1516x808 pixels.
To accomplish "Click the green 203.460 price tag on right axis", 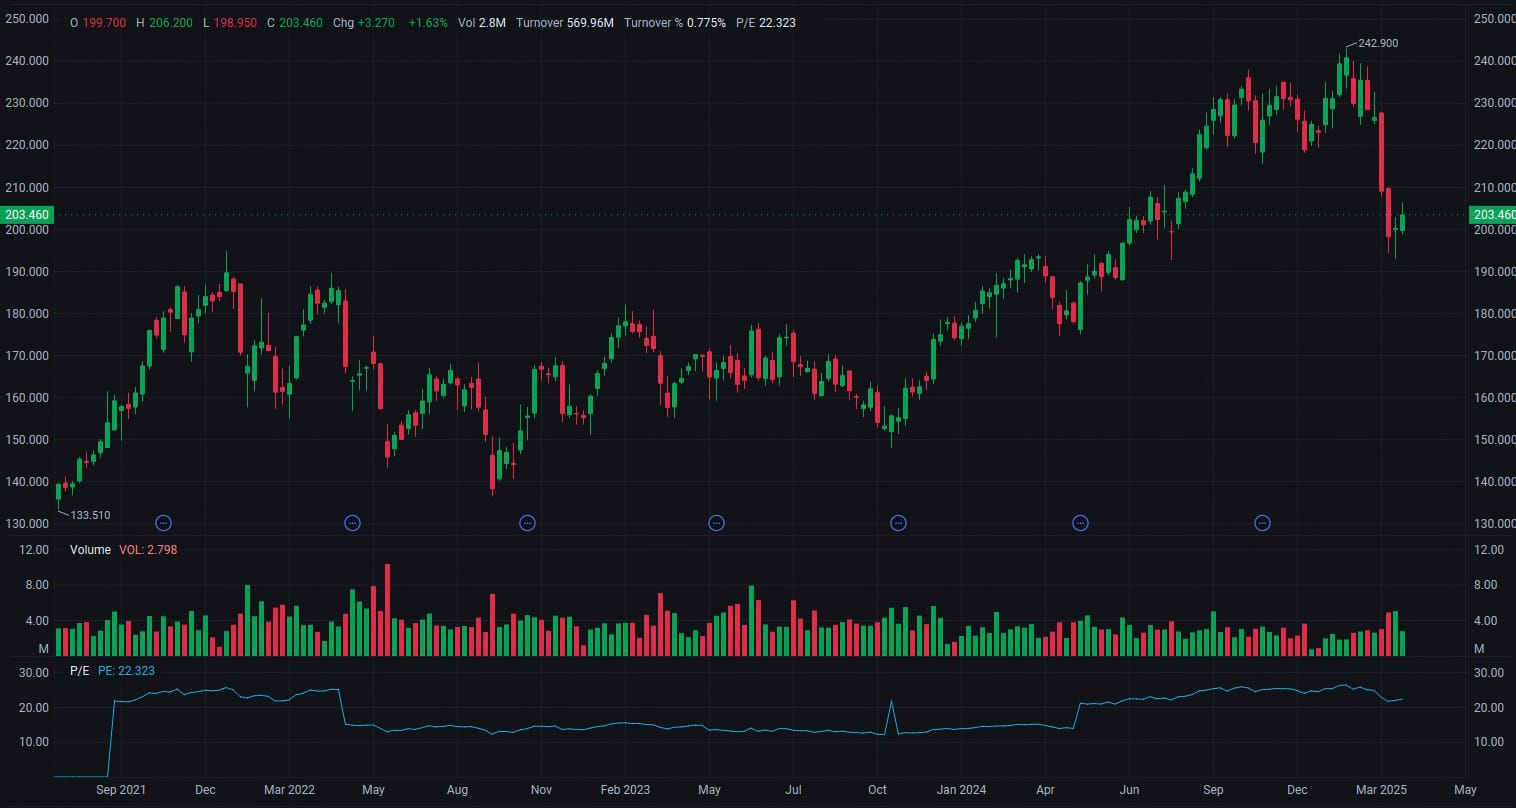I will coord(1492,215).
